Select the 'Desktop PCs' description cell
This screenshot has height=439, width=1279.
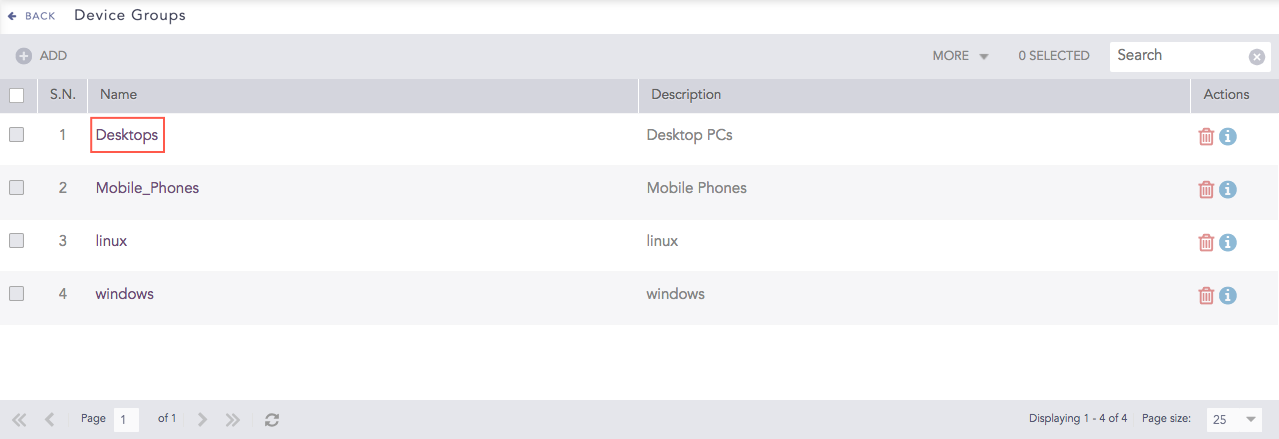(689, 134)
